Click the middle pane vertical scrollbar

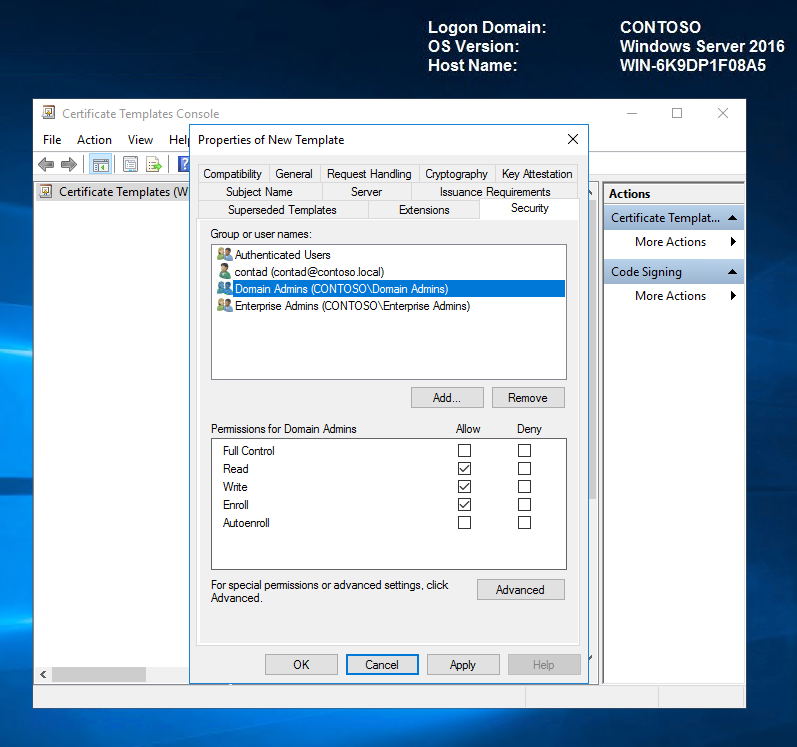tap(592, 351)
